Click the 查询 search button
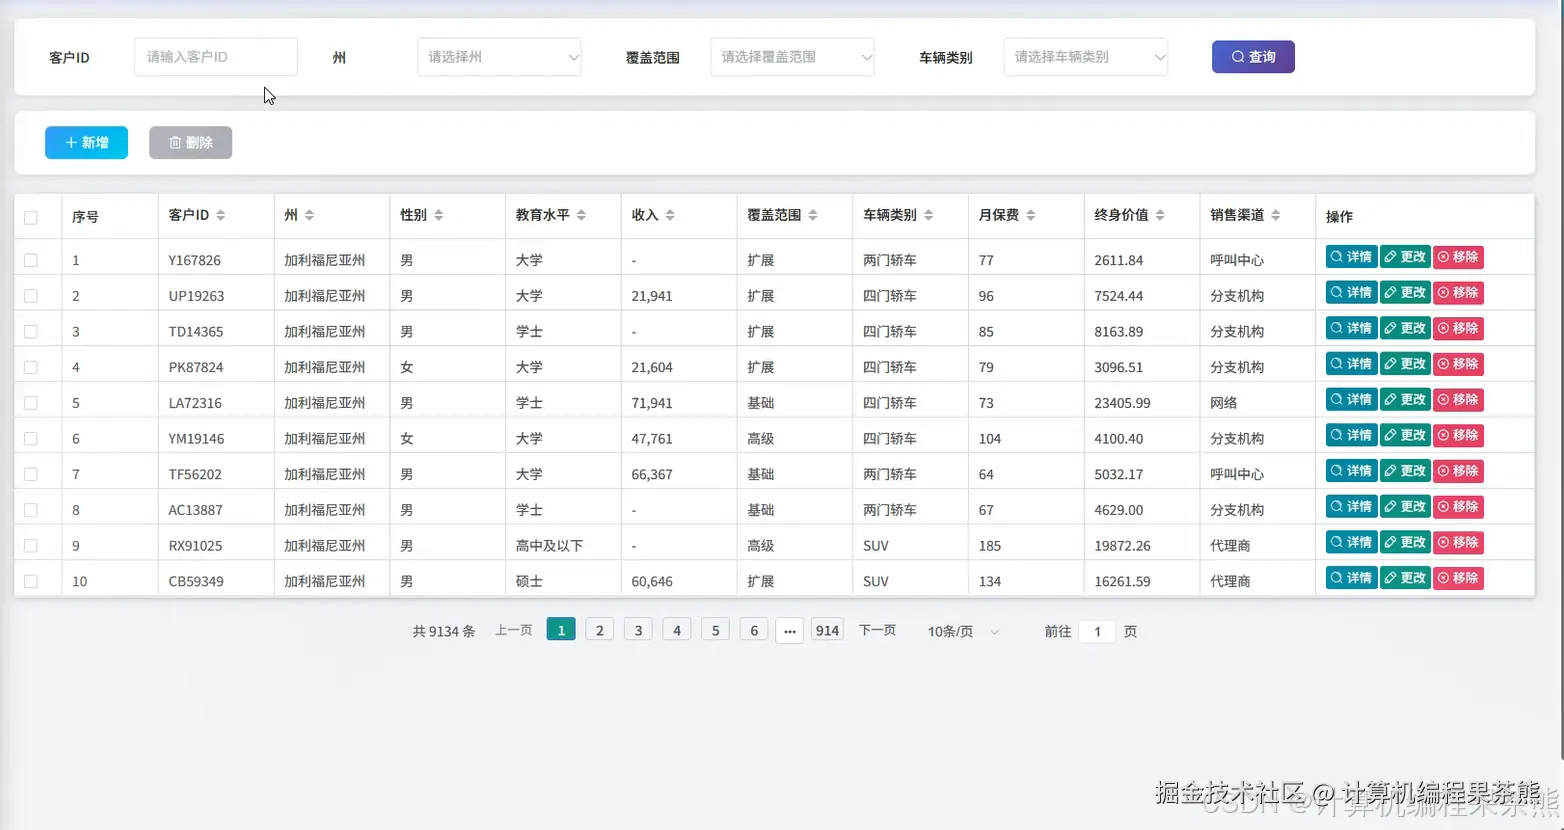 tap(1253, 57)
